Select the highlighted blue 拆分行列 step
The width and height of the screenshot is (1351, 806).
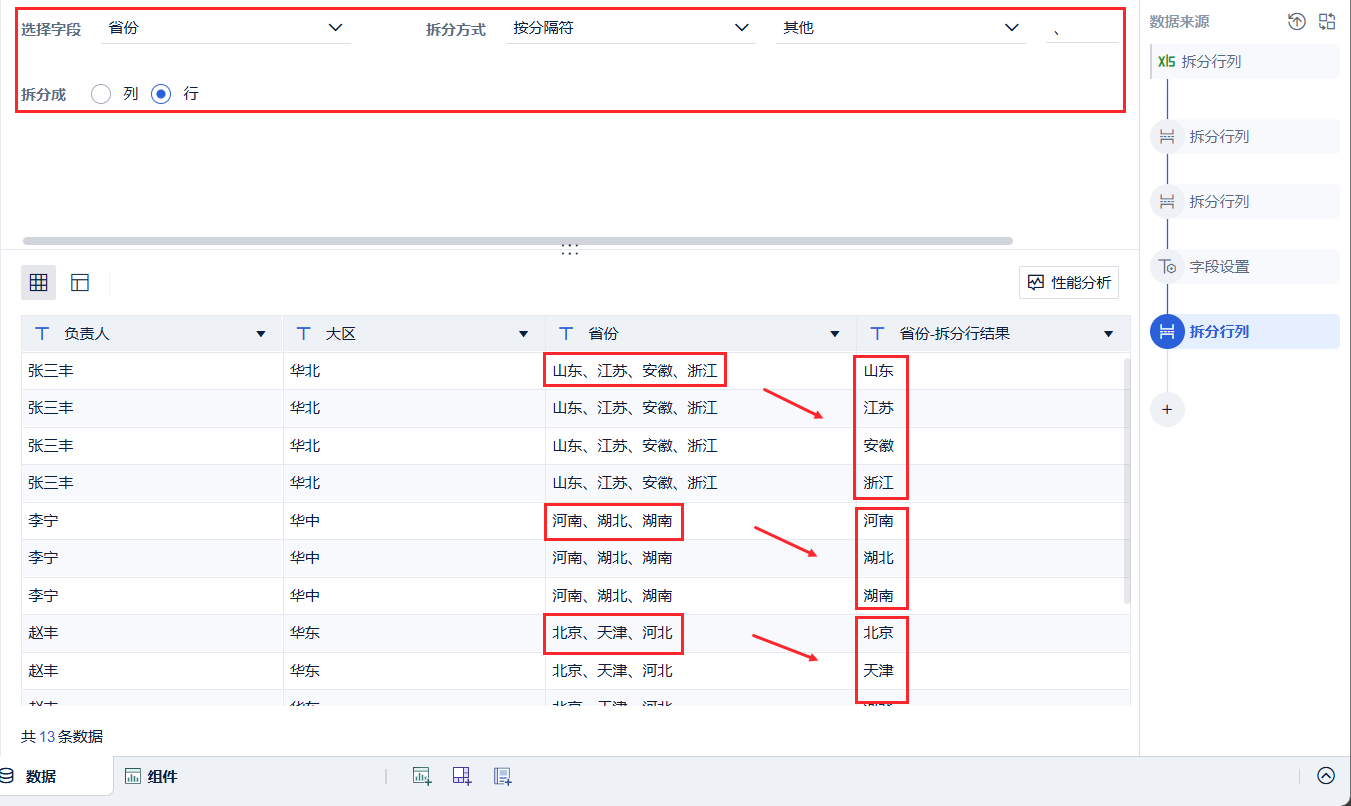click(x=1245, y=331)
